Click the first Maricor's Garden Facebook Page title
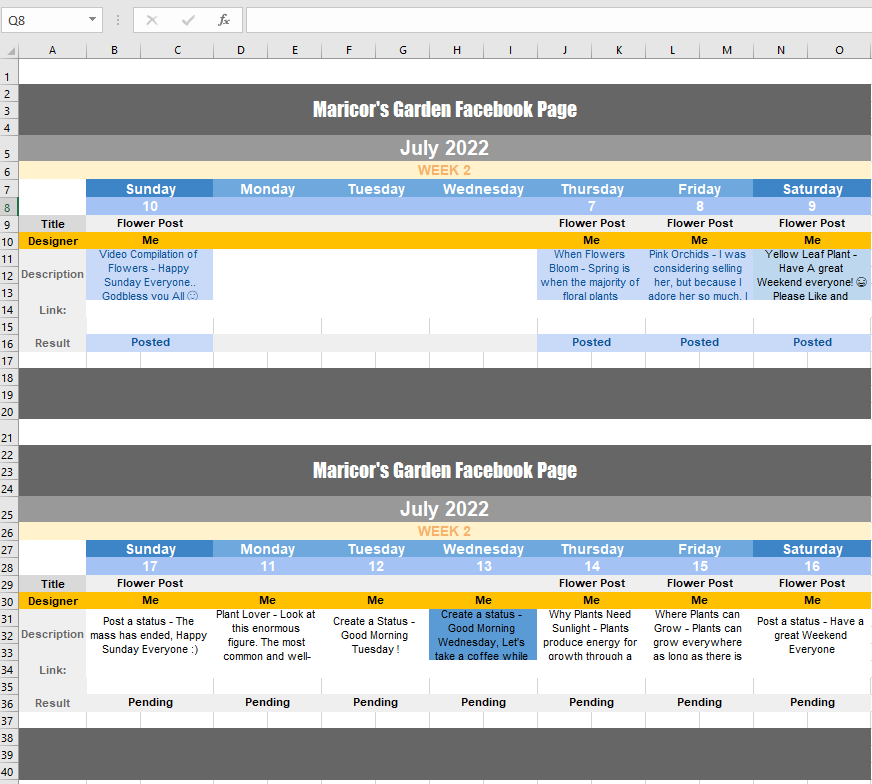 click(x=445, y=110)
